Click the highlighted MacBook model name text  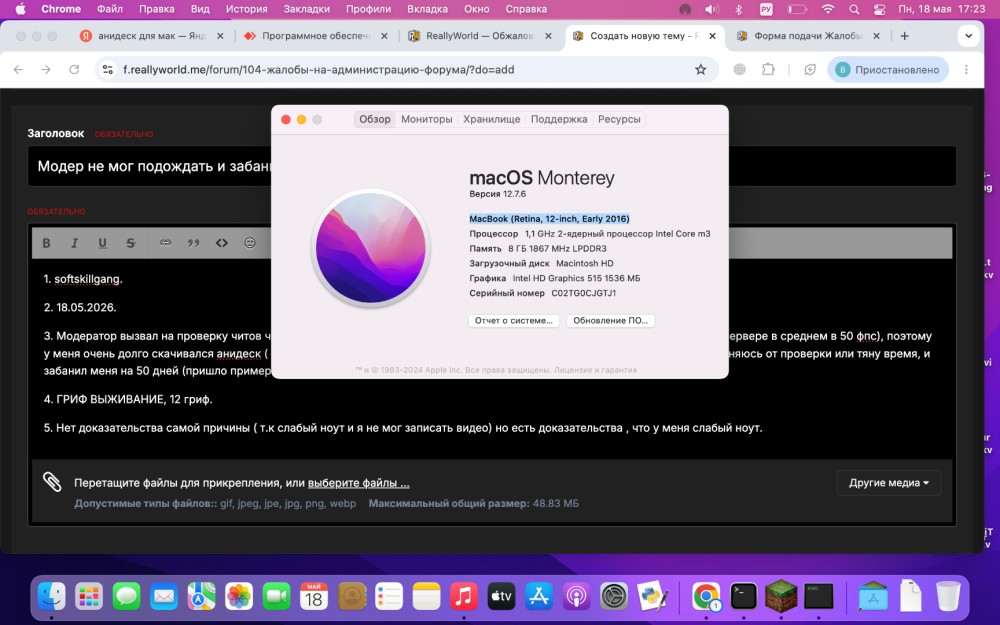coord(549,219)
